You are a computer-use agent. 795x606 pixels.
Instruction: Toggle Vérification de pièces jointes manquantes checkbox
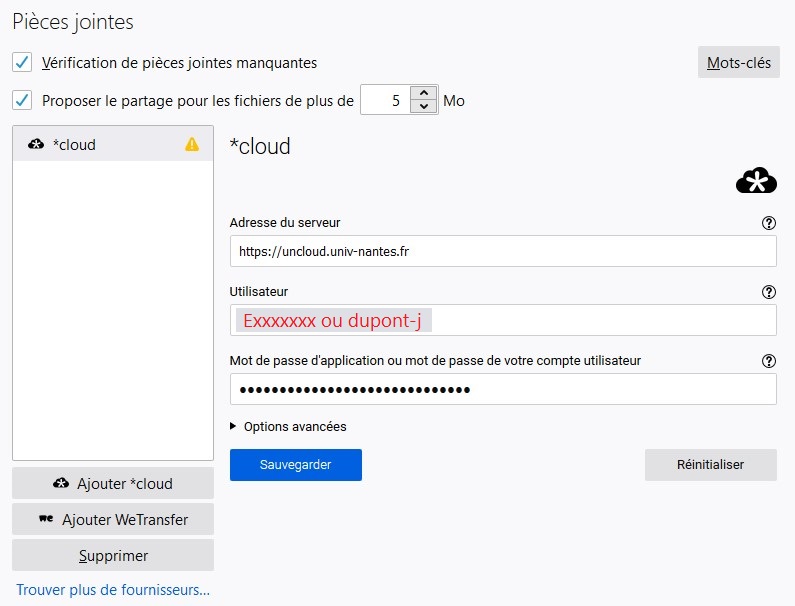[x=22, y=63]
